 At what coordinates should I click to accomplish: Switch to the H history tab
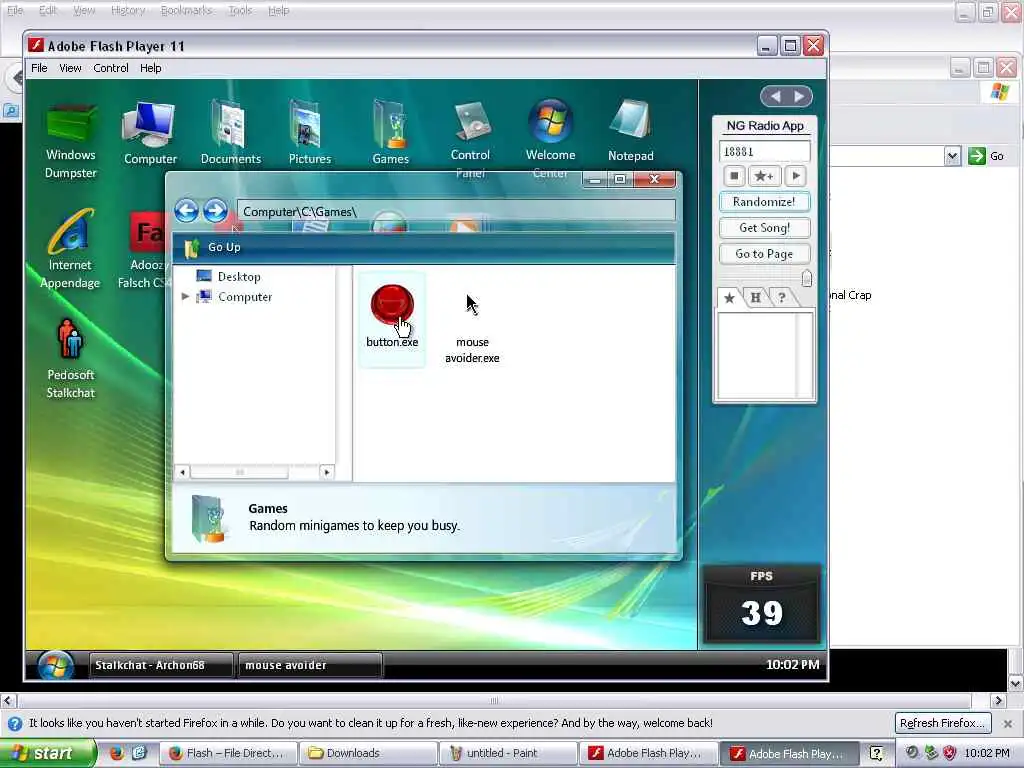tap(756, 298)
